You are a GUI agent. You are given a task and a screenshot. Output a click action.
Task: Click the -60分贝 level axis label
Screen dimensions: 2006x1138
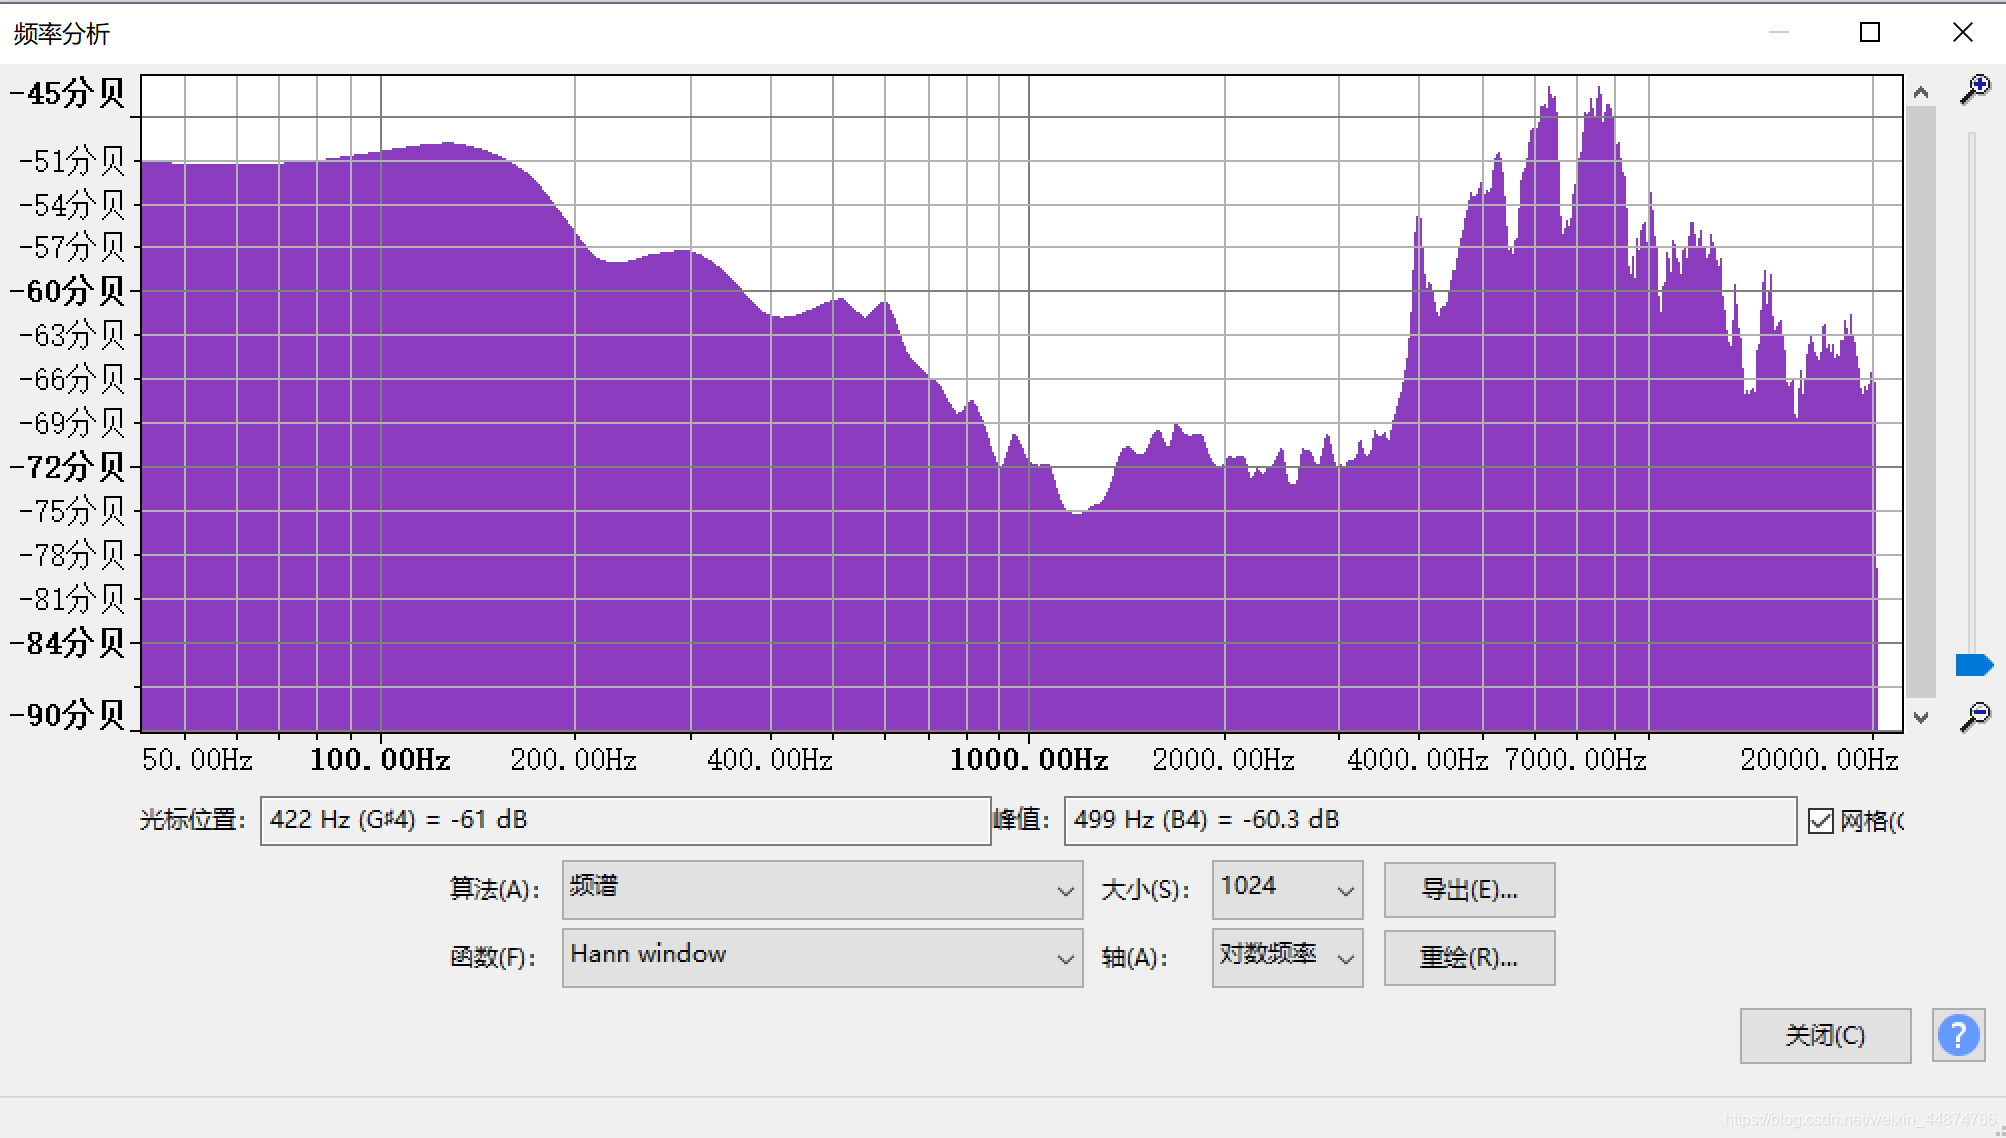[67, 291]
